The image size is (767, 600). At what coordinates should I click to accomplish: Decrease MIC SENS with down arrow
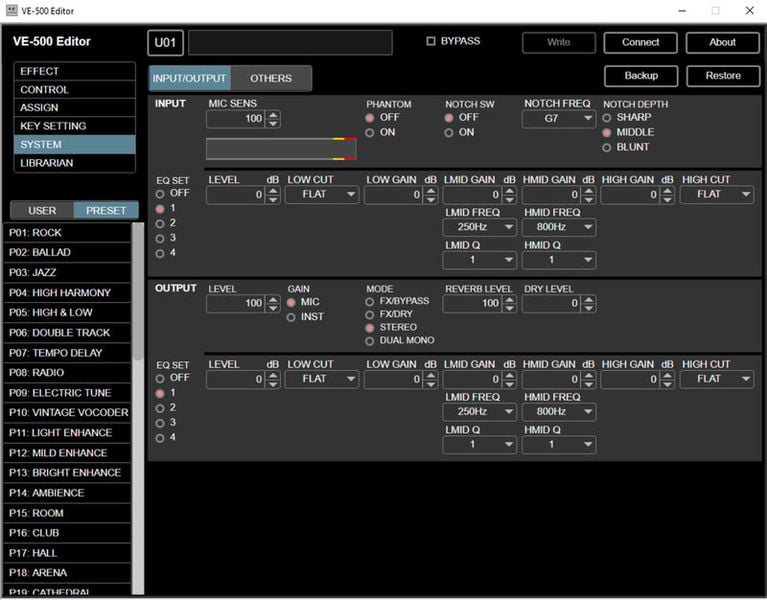pos(273,123)
